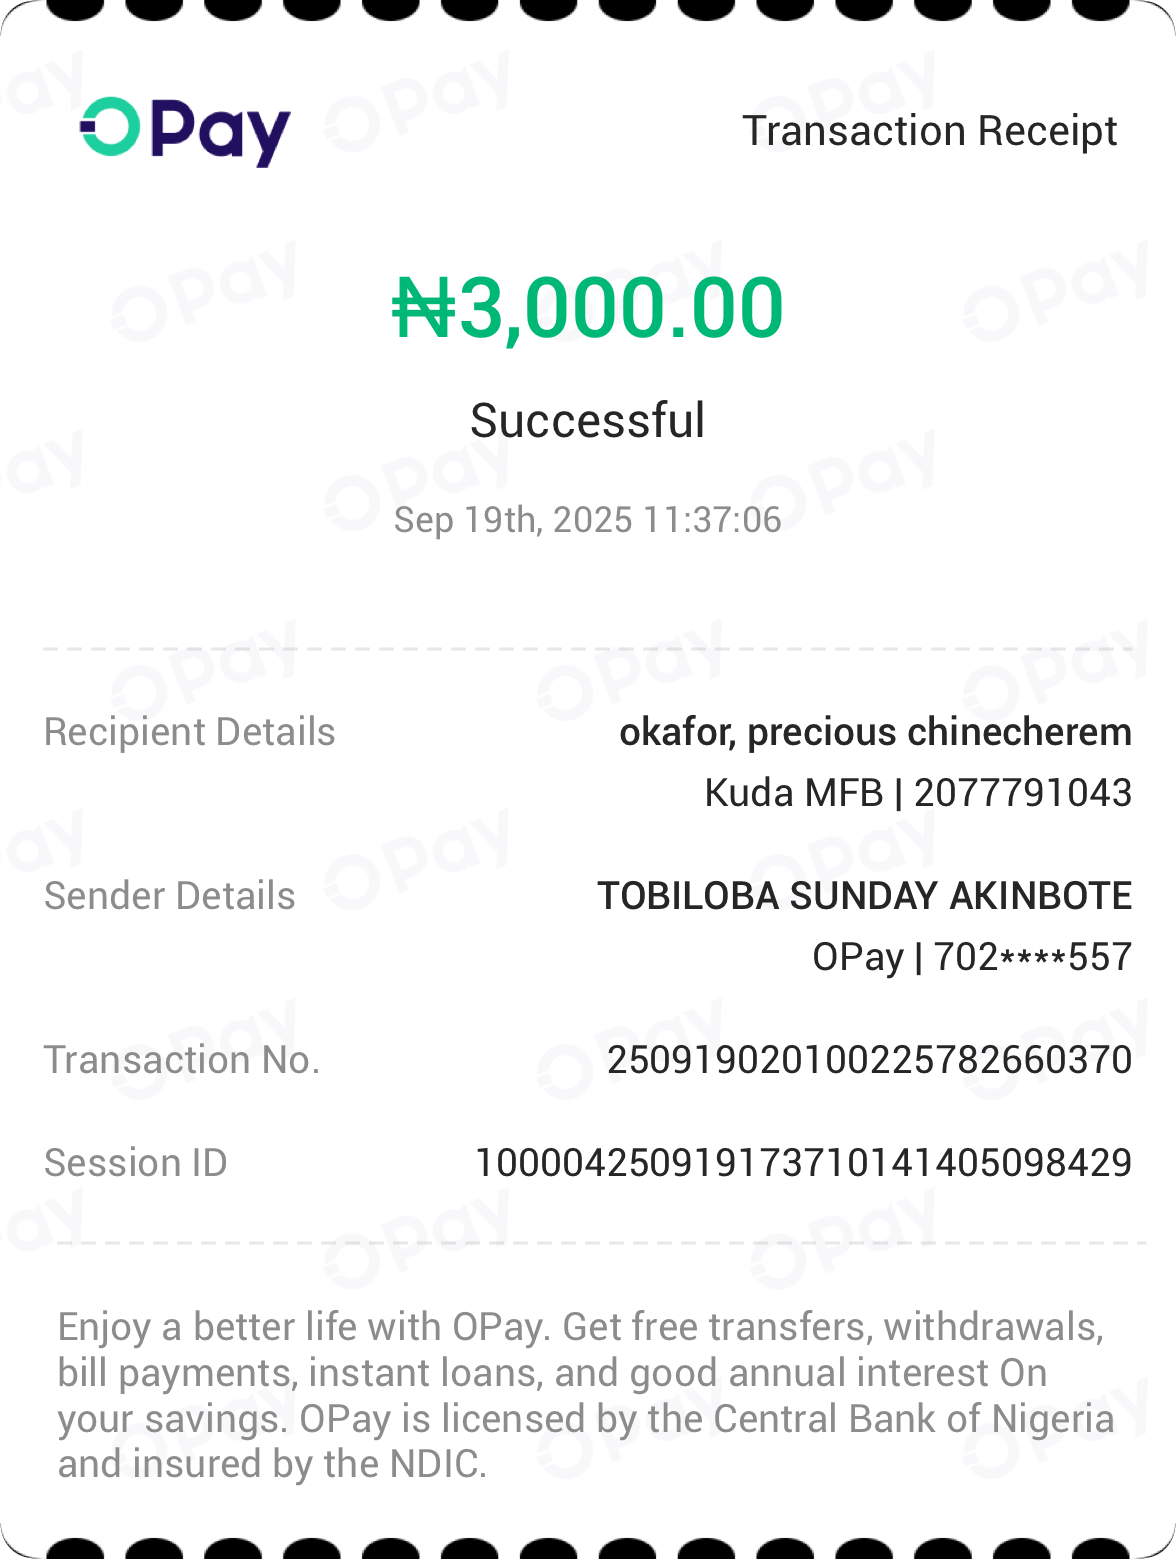
Task: Select the transaction number ending in 660370
Action: click(x=869, y=1060)
